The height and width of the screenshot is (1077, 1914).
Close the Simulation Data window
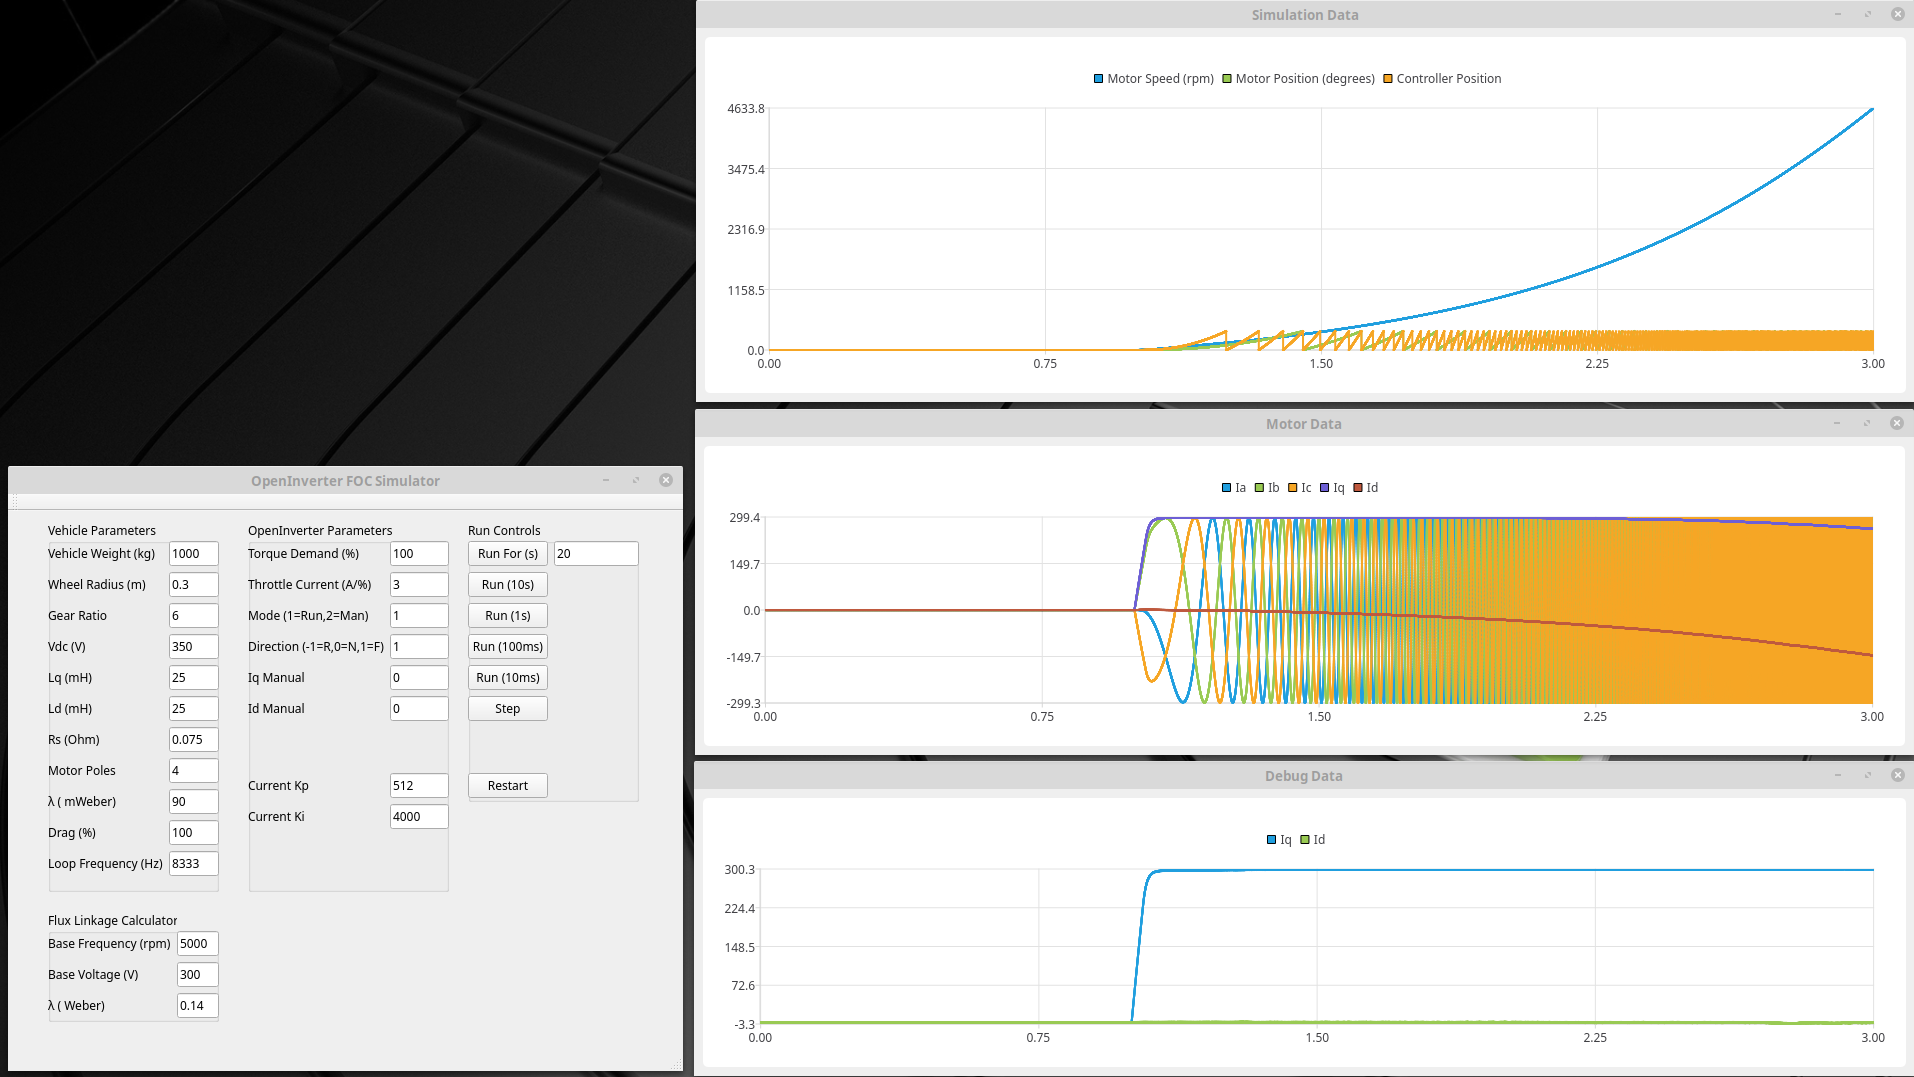pos(1897,14)
